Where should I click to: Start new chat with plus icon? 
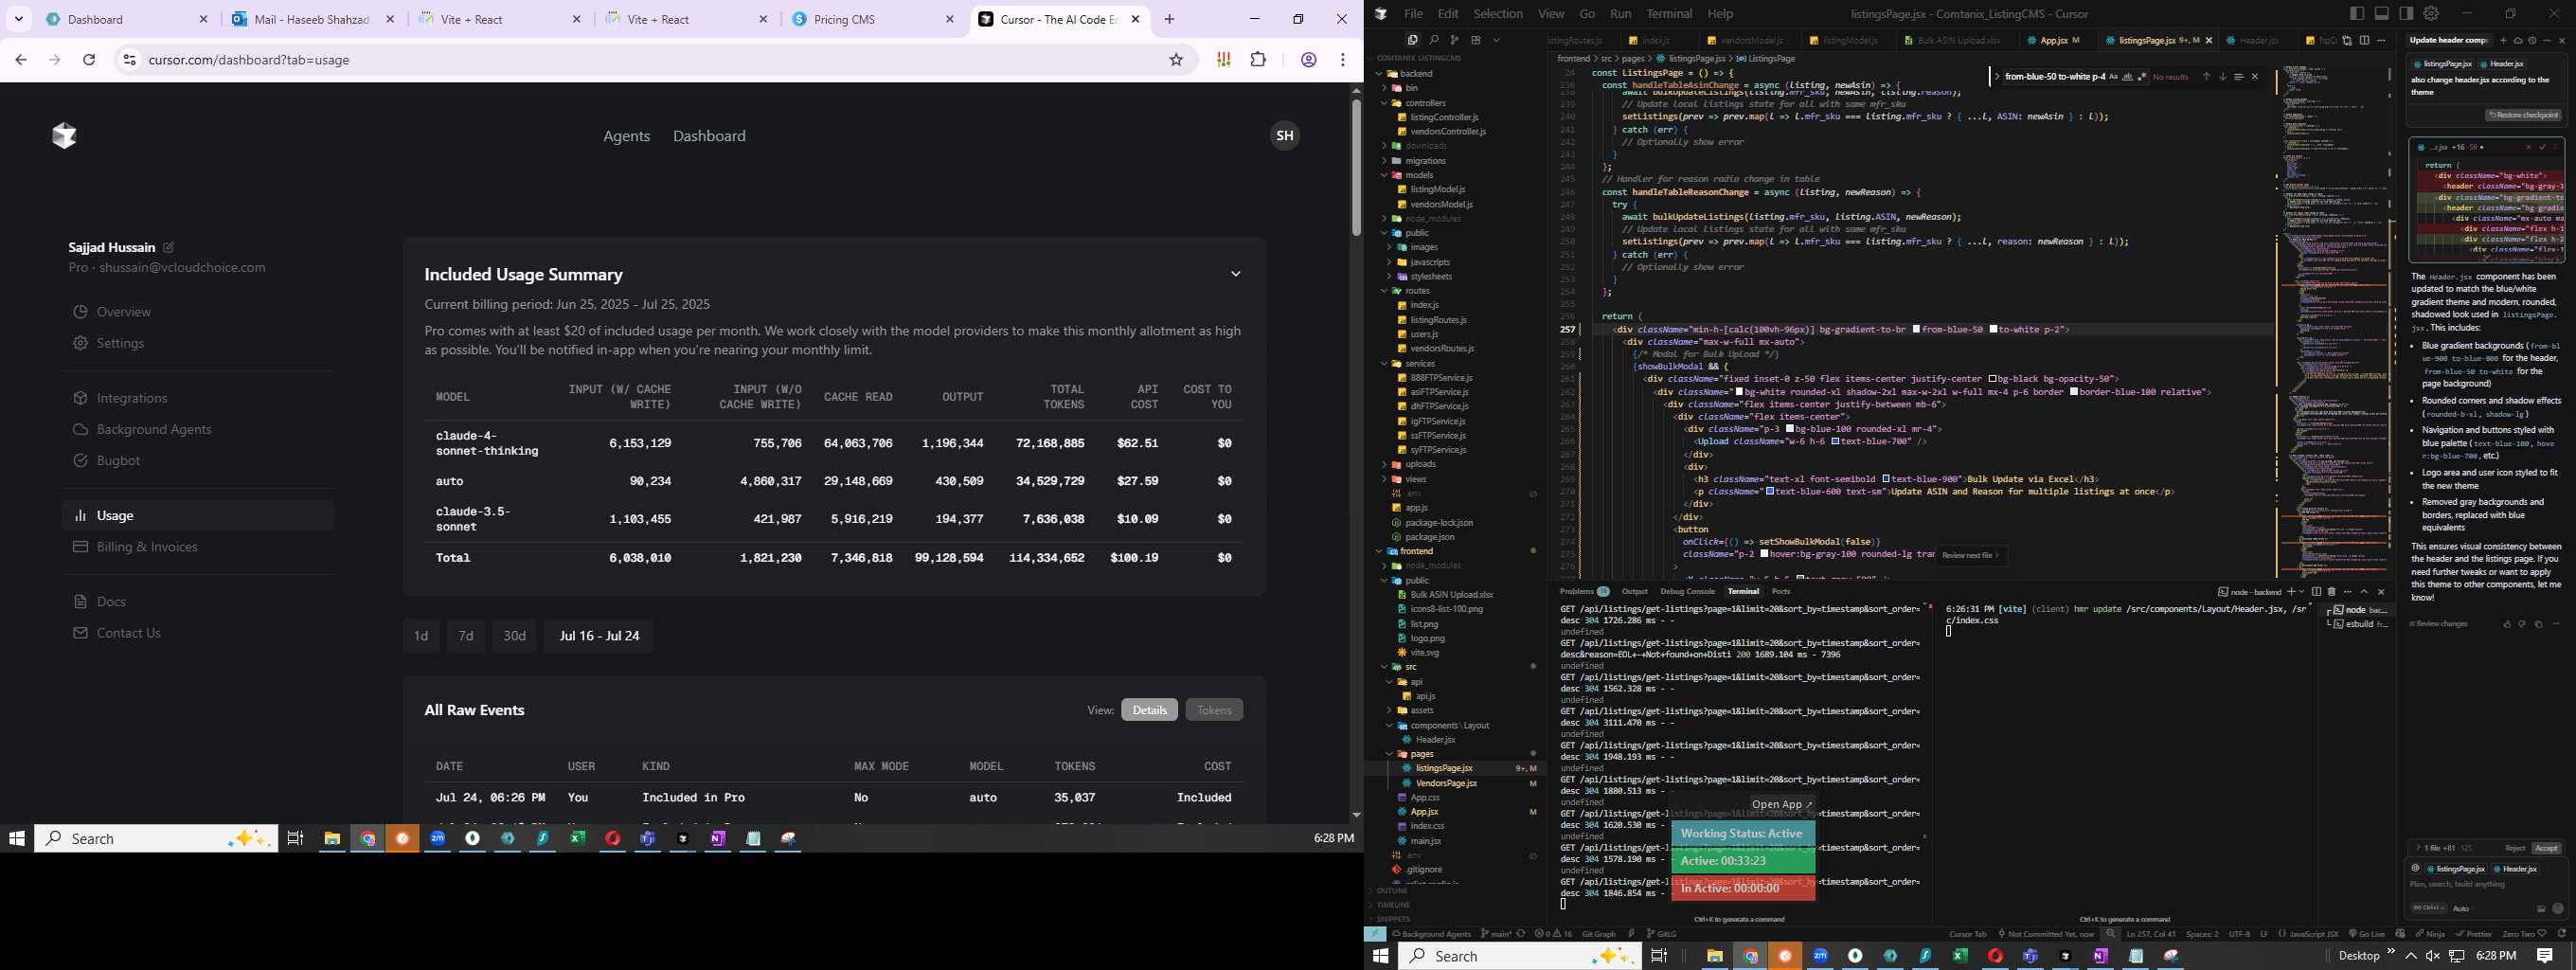[2503, 40]
